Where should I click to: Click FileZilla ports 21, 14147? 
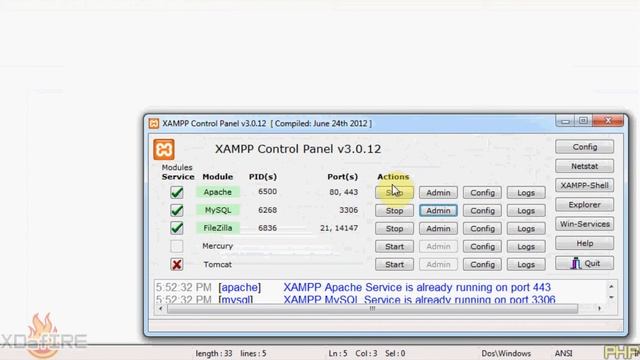339,228
